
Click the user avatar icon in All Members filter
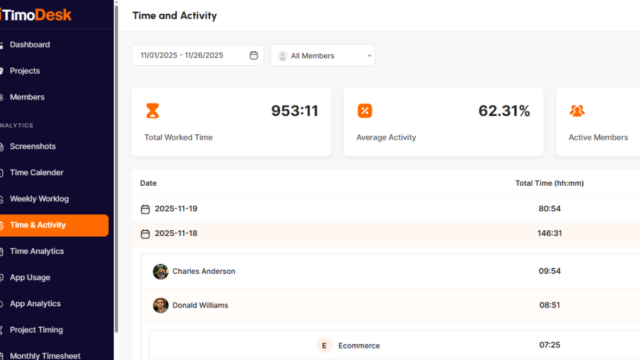point(282,56)
